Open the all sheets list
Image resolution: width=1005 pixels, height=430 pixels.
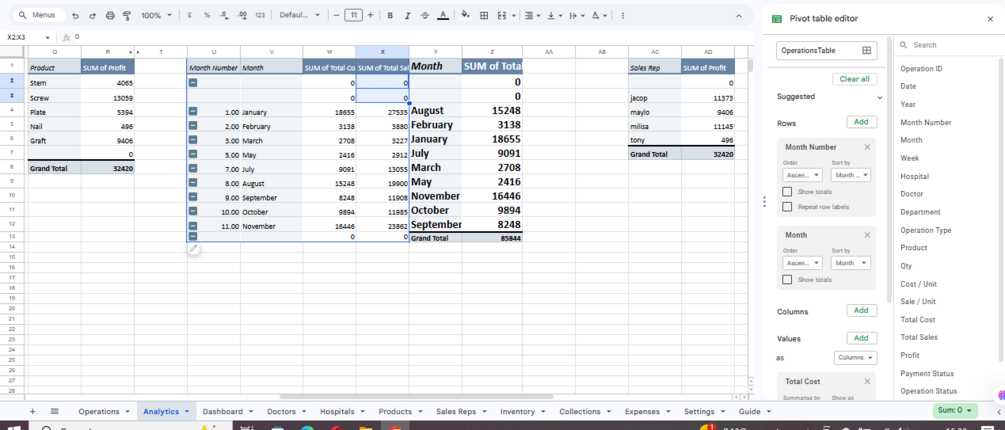pos(54,411)
